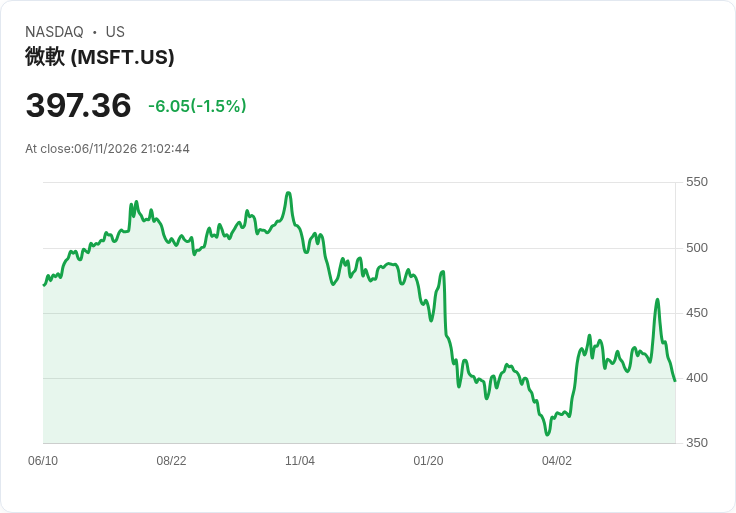This screenshot has width=736, height=513.
Task: Click the final data point at line's end
Action: [675, 381]
